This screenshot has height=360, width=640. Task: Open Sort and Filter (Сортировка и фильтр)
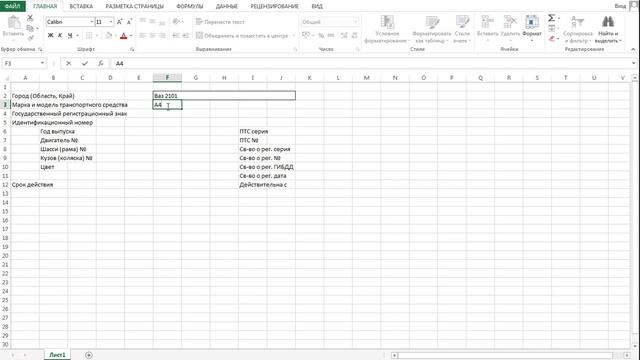(578, 29)
